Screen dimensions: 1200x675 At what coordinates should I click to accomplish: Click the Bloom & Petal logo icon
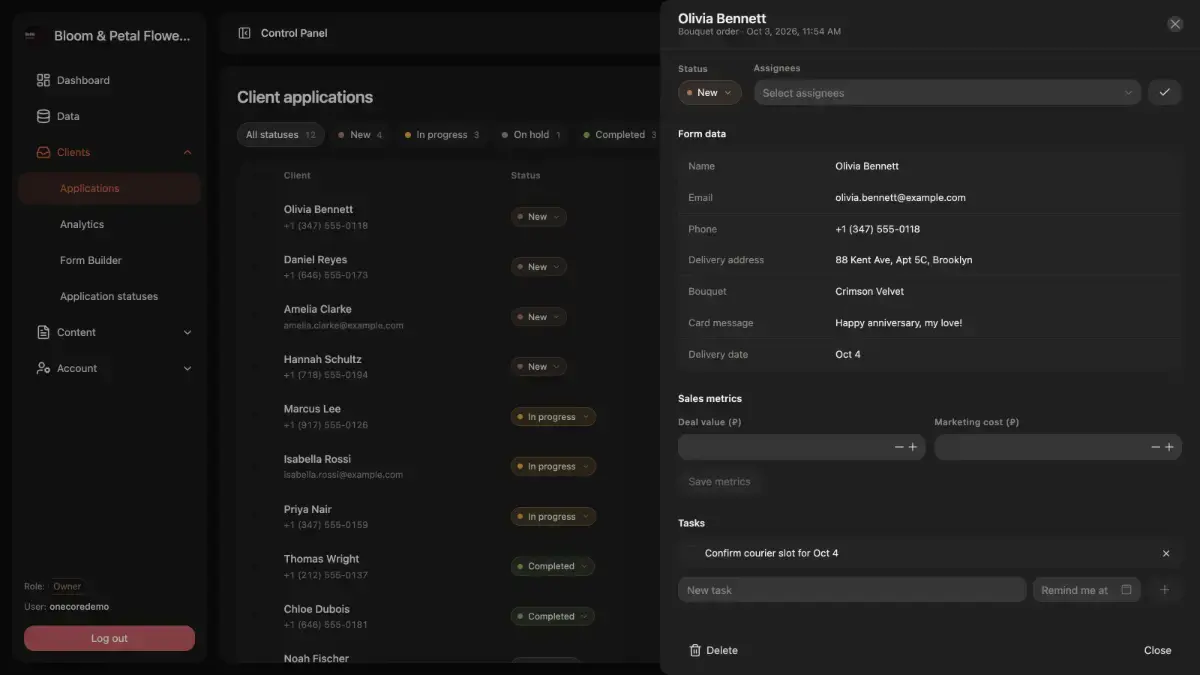(31, 35)
